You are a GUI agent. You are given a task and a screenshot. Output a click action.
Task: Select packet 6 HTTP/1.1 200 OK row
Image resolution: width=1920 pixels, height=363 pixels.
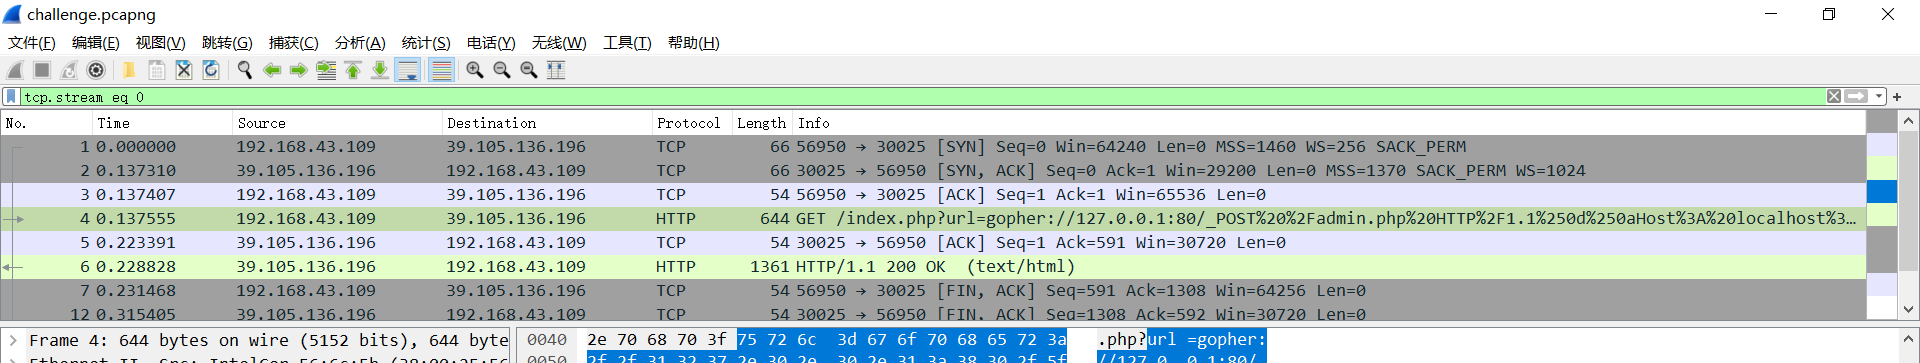(x=933, y=267)
